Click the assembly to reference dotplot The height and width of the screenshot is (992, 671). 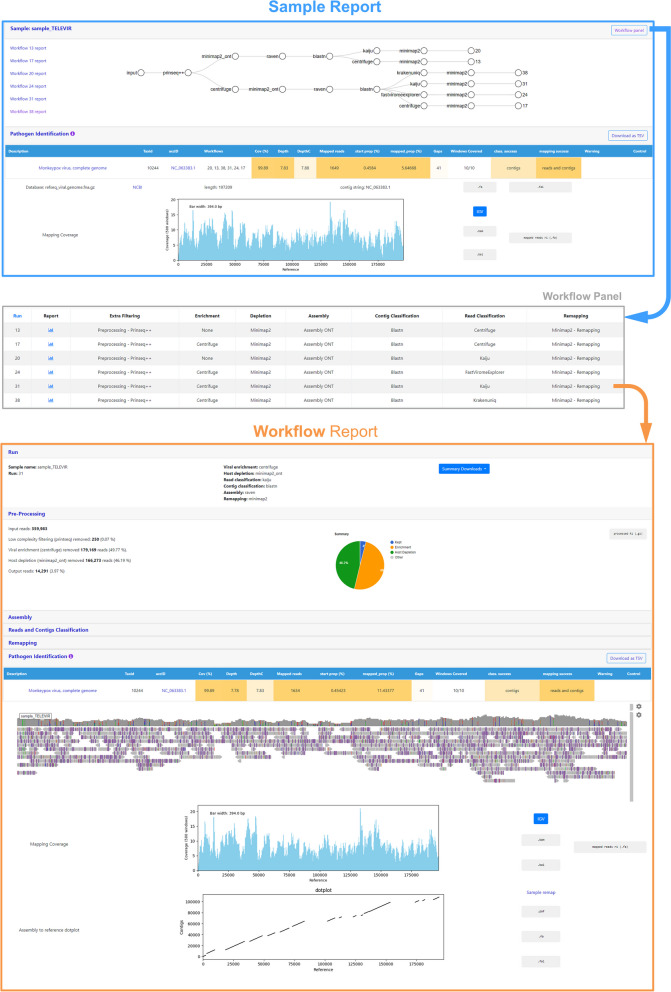[323, 927]
